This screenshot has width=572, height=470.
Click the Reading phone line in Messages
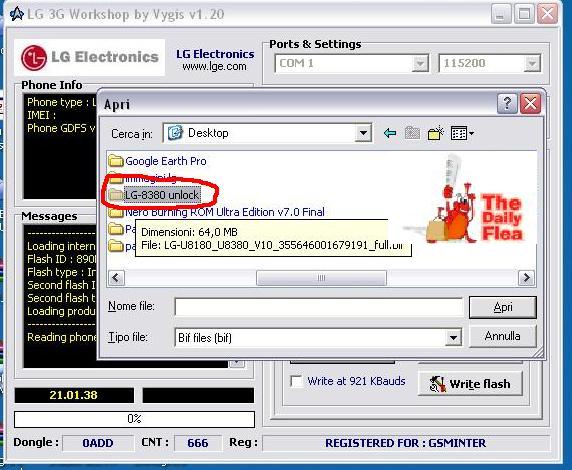61,337
